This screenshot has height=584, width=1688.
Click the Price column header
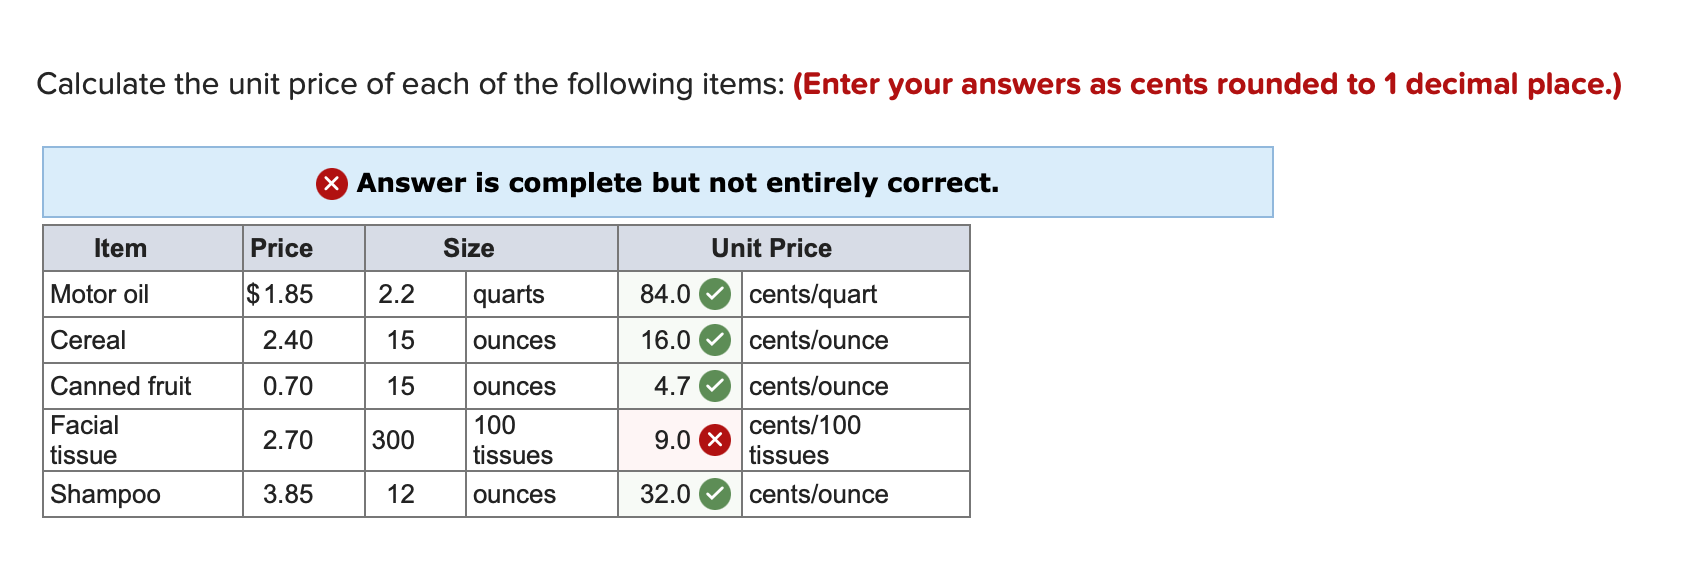(281, 248)
